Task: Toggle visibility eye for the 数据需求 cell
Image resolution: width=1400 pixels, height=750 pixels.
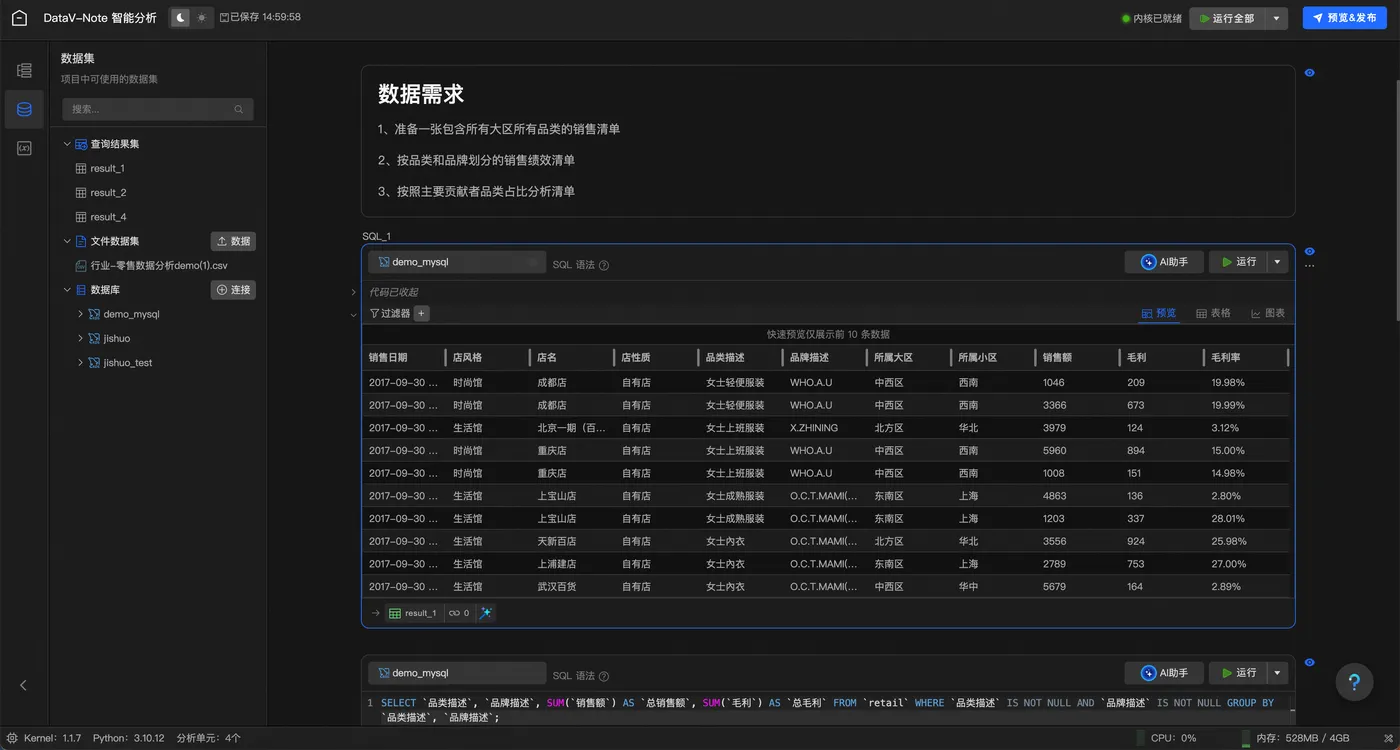Action: pos(1310,73)
